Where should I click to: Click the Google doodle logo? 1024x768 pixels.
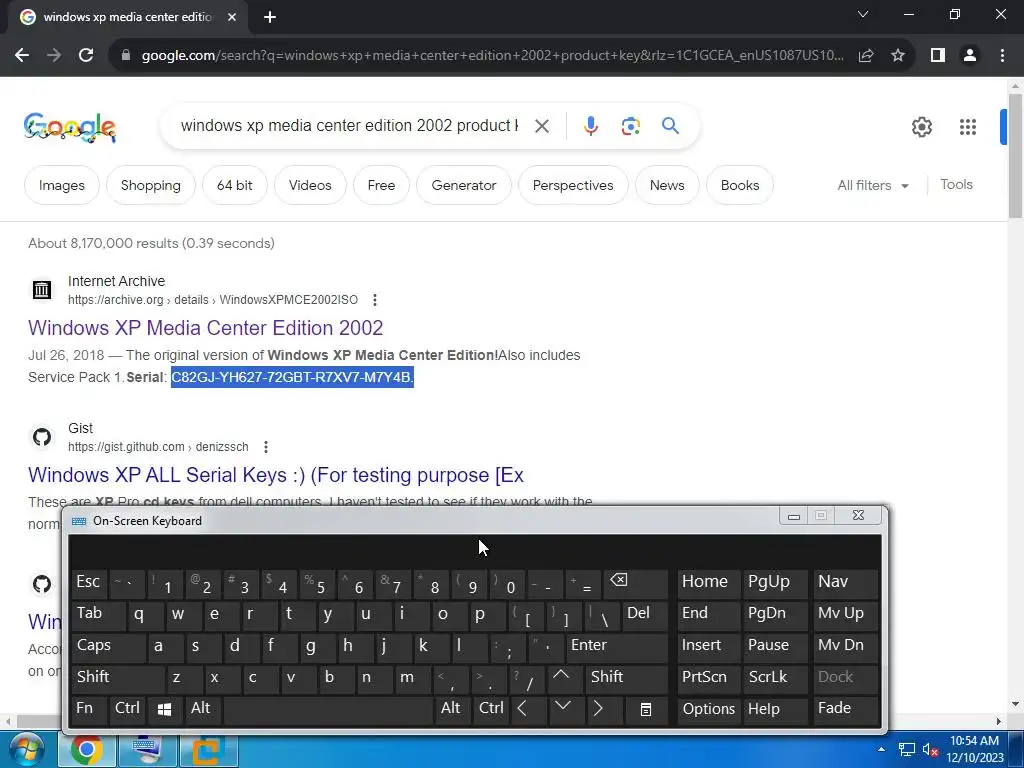click(69, 127)
